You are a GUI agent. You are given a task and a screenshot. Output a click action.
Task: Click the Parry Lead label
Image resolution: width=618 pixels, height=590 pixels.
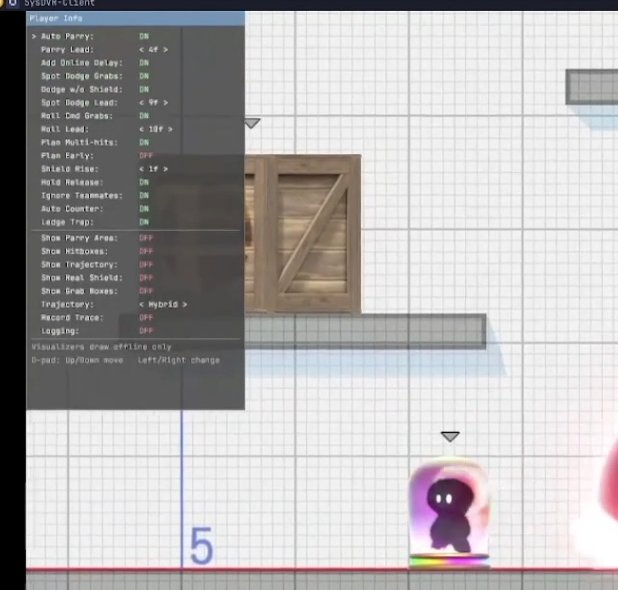tap(67, 50)
